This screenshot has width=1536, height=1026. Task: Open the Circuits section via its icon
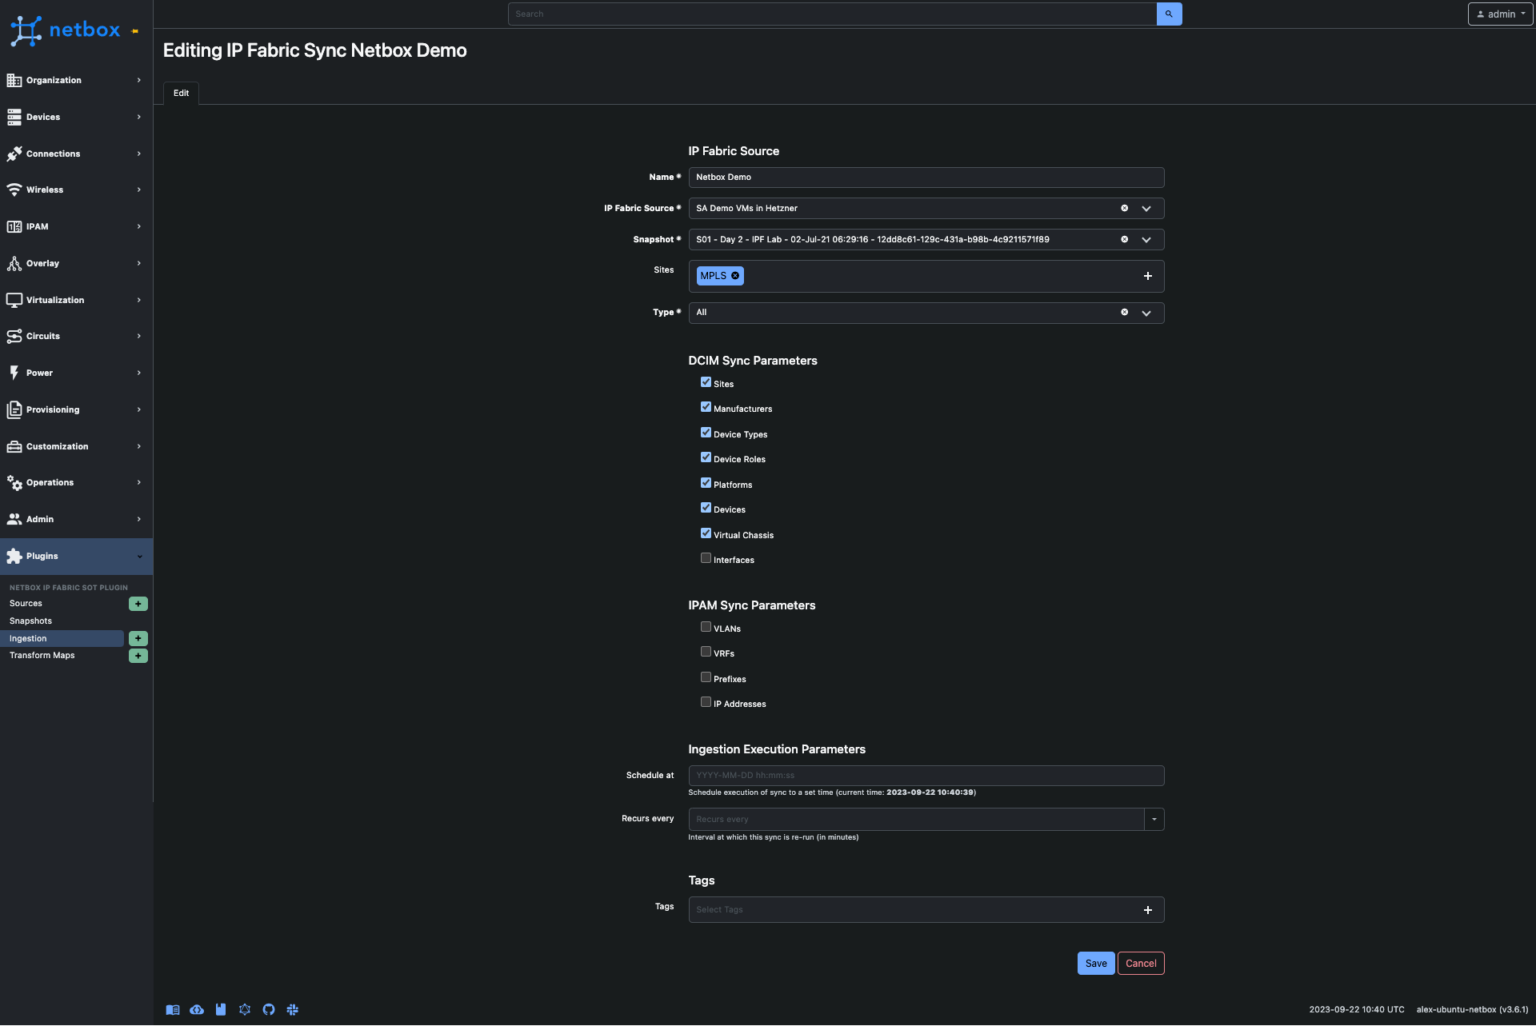pos(15,336)
